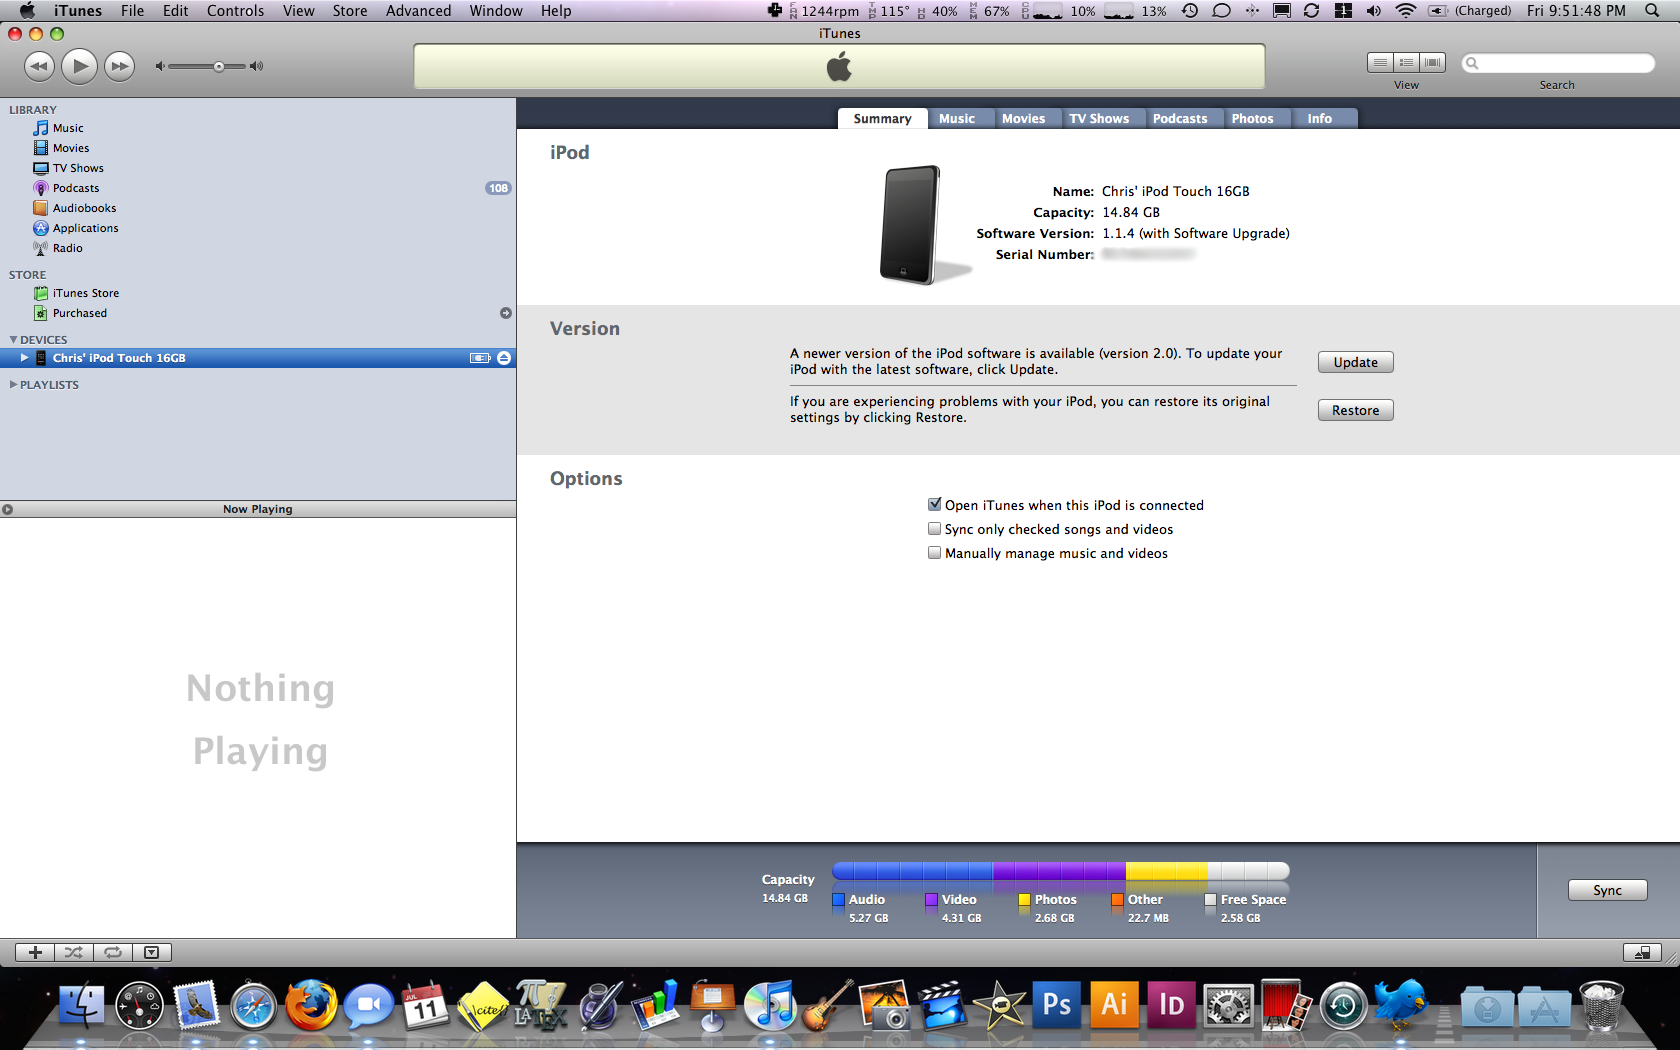Click the Sync button
Screen dimensions: 1680x1050
click(x=1608, y=890)
